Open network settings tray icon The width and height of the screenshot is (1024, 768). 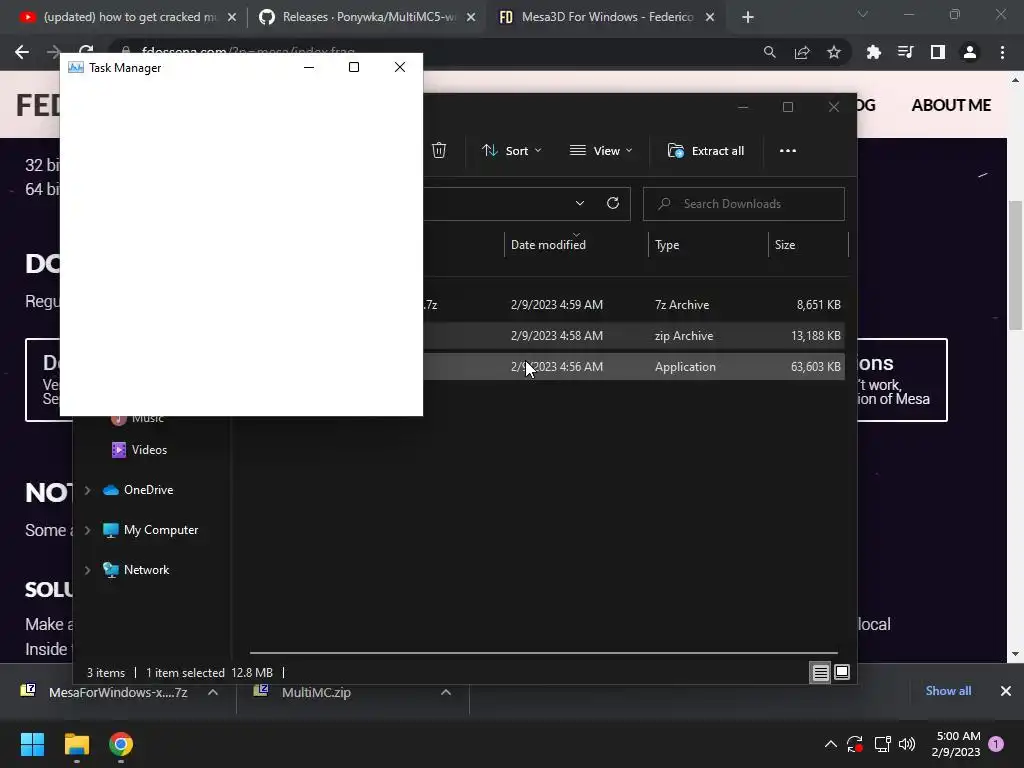point(882,744)
